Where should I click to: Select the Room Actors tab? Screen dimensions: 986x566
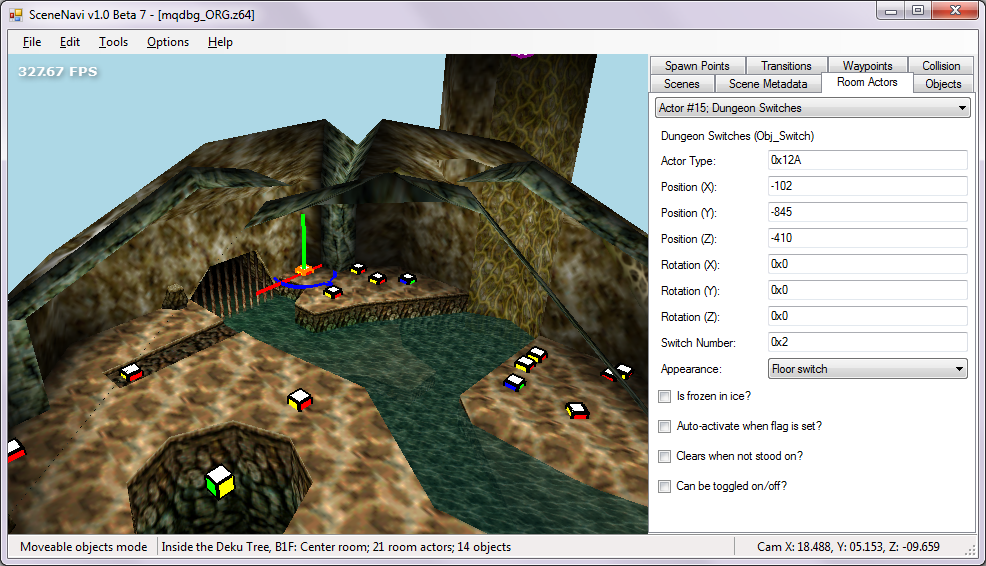pos(867,82)
